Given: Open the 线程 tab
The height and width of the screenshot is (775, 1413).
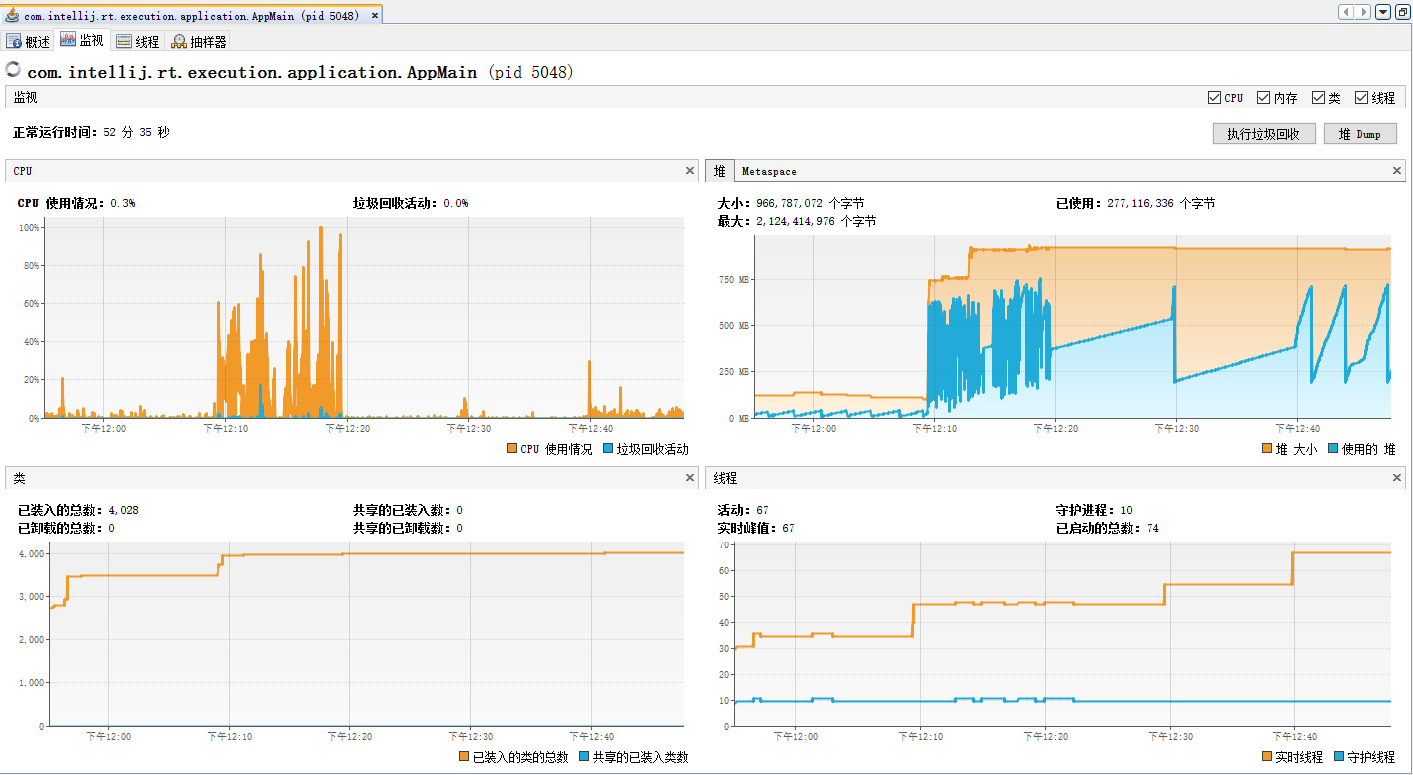Looking at the screenshot, I should pos(137,41).
